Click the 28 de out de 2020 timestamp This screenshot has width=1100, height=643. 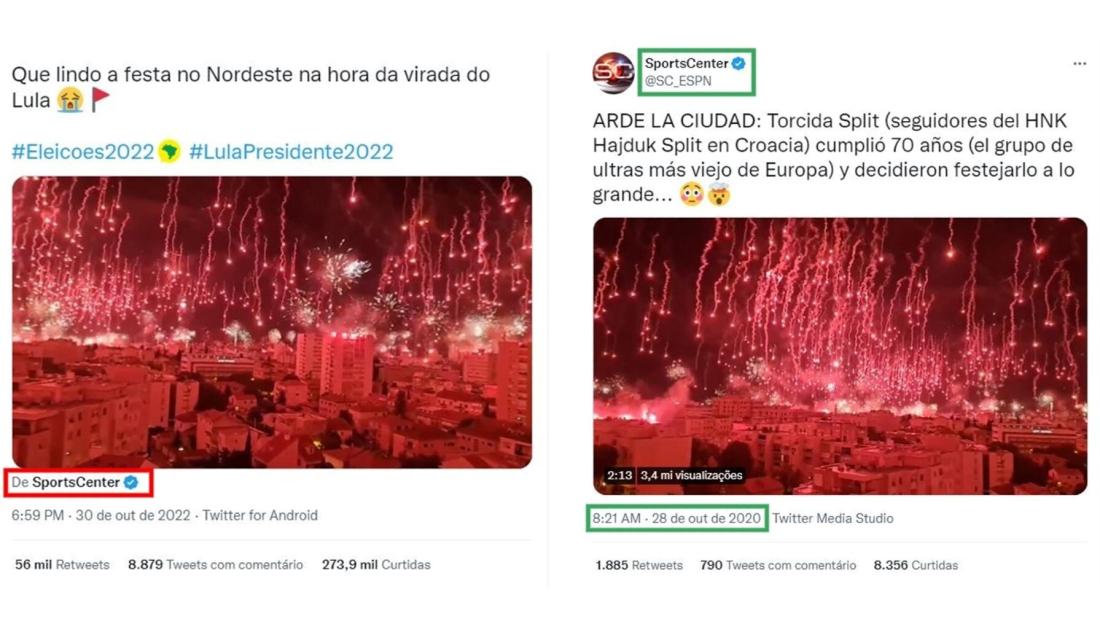coord(706,518)
